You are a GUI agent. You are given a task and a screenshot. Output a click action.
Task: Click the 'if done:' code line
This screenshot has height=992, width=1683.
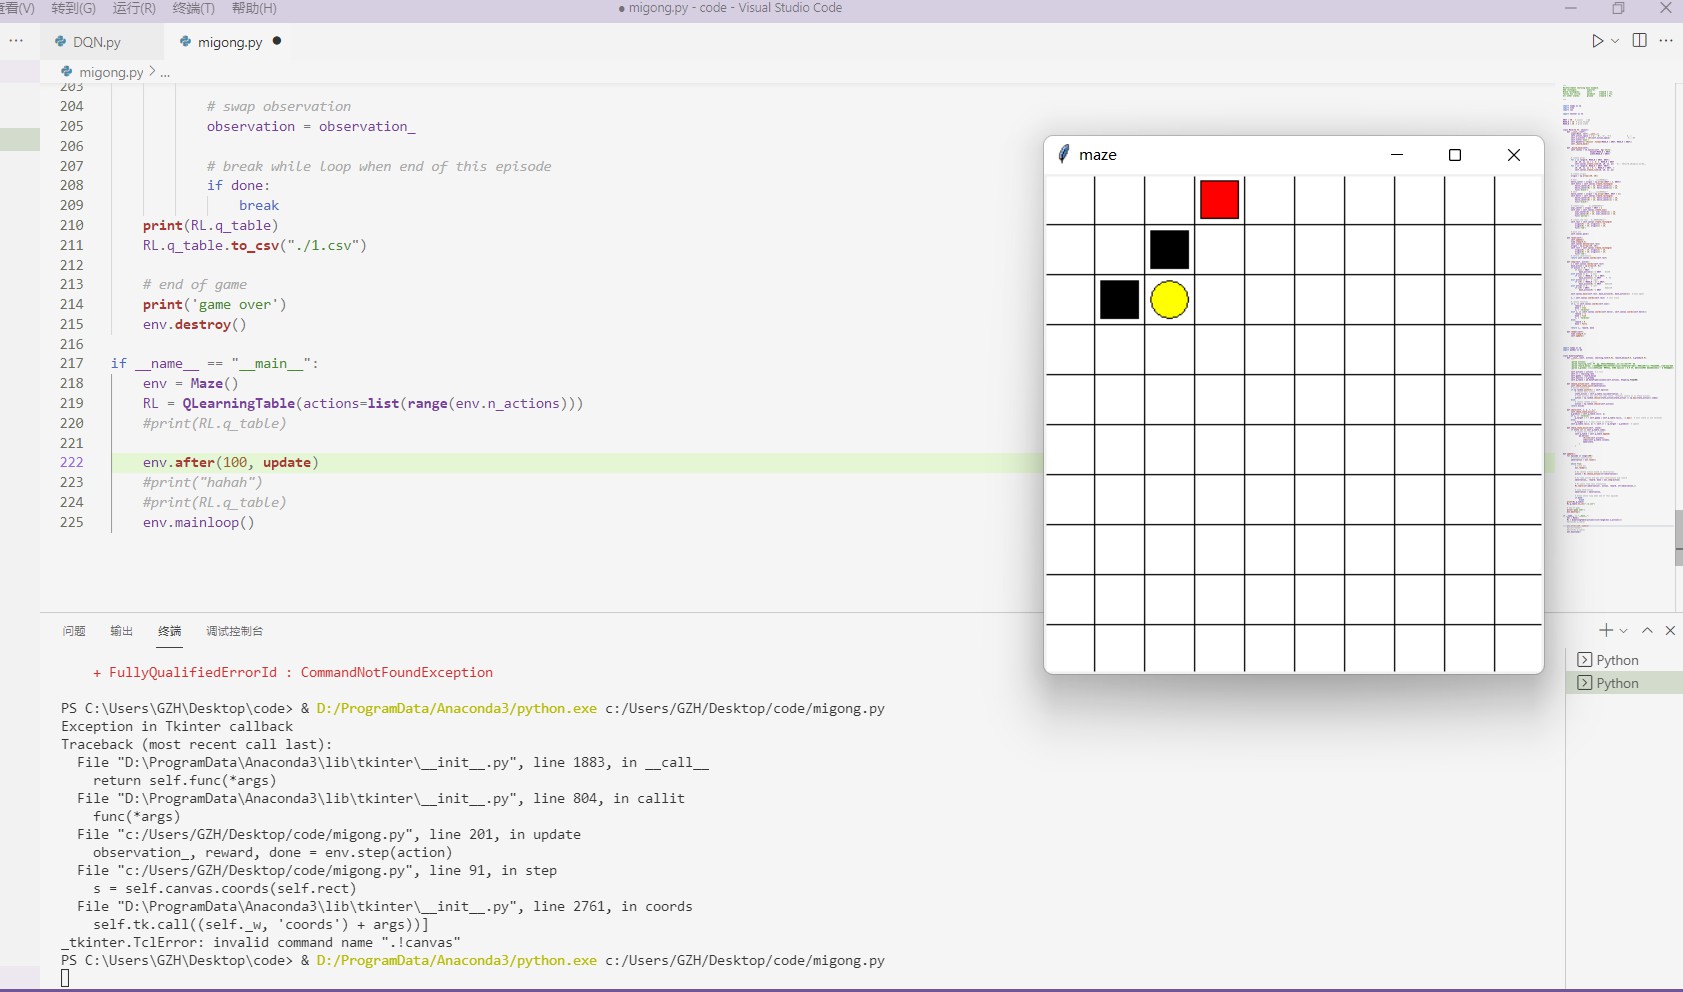238,185
